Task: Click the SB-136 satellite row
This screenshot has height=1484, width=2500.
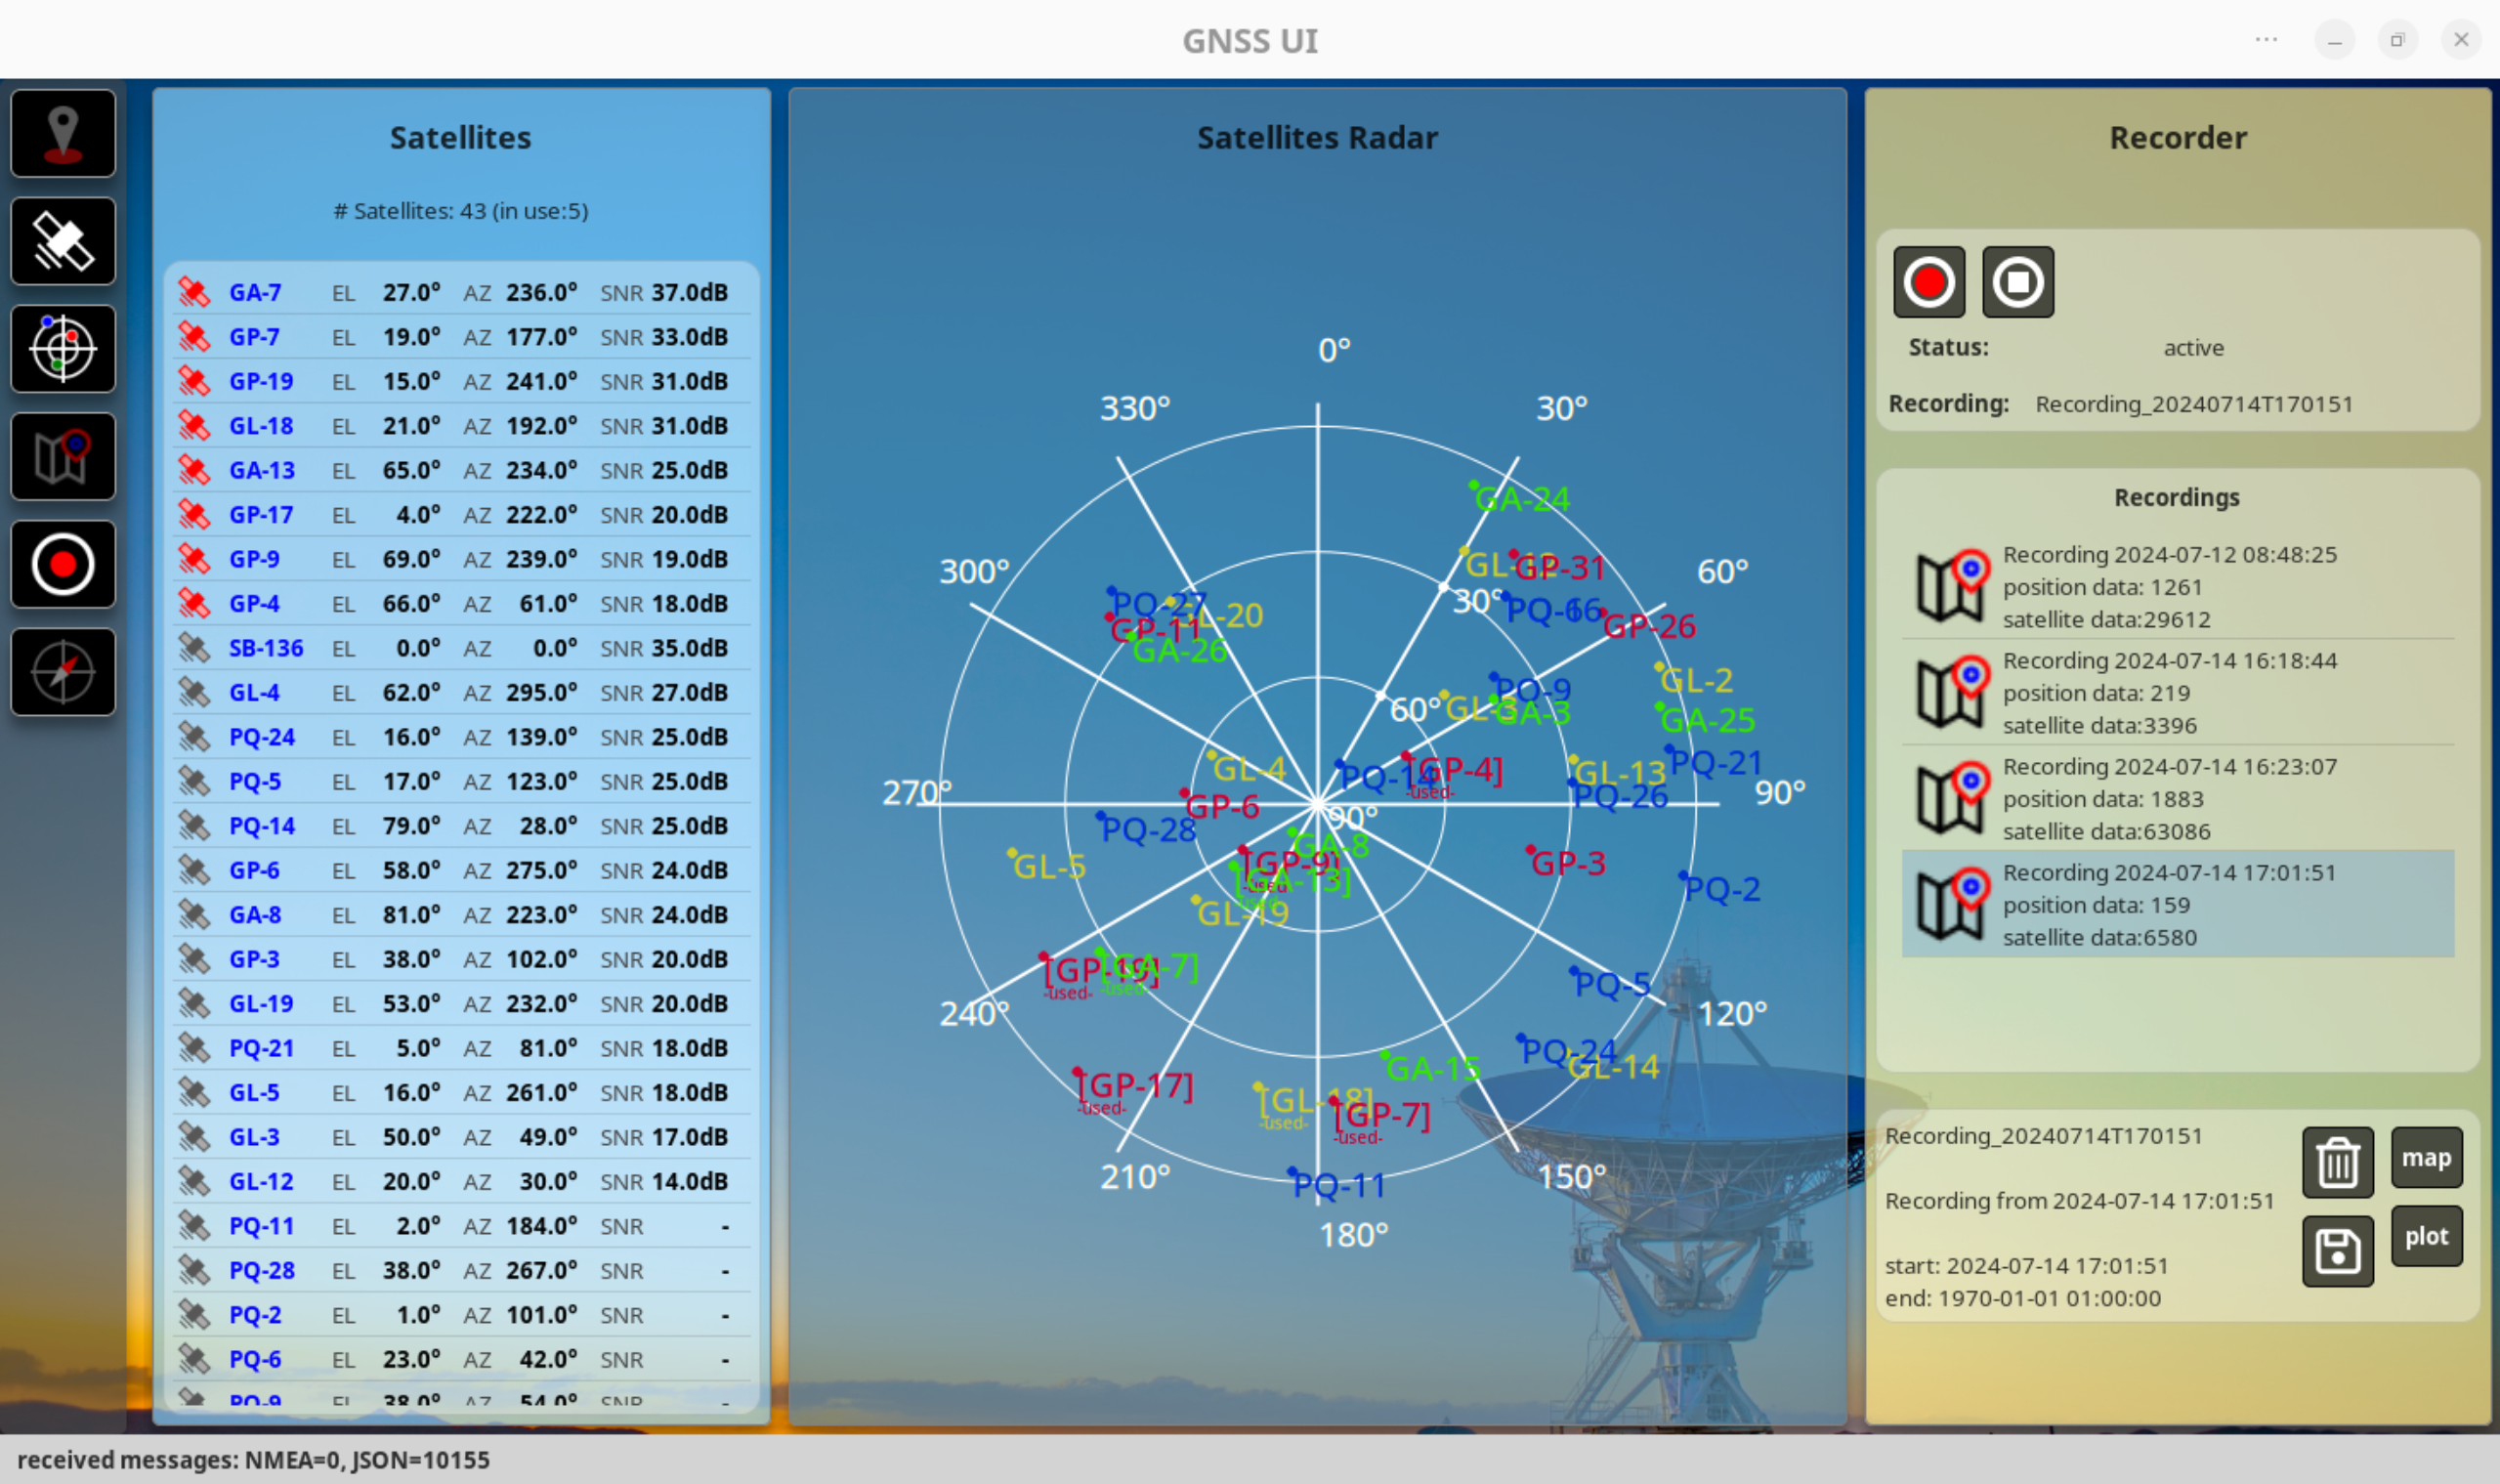Action: coord(460,648)
